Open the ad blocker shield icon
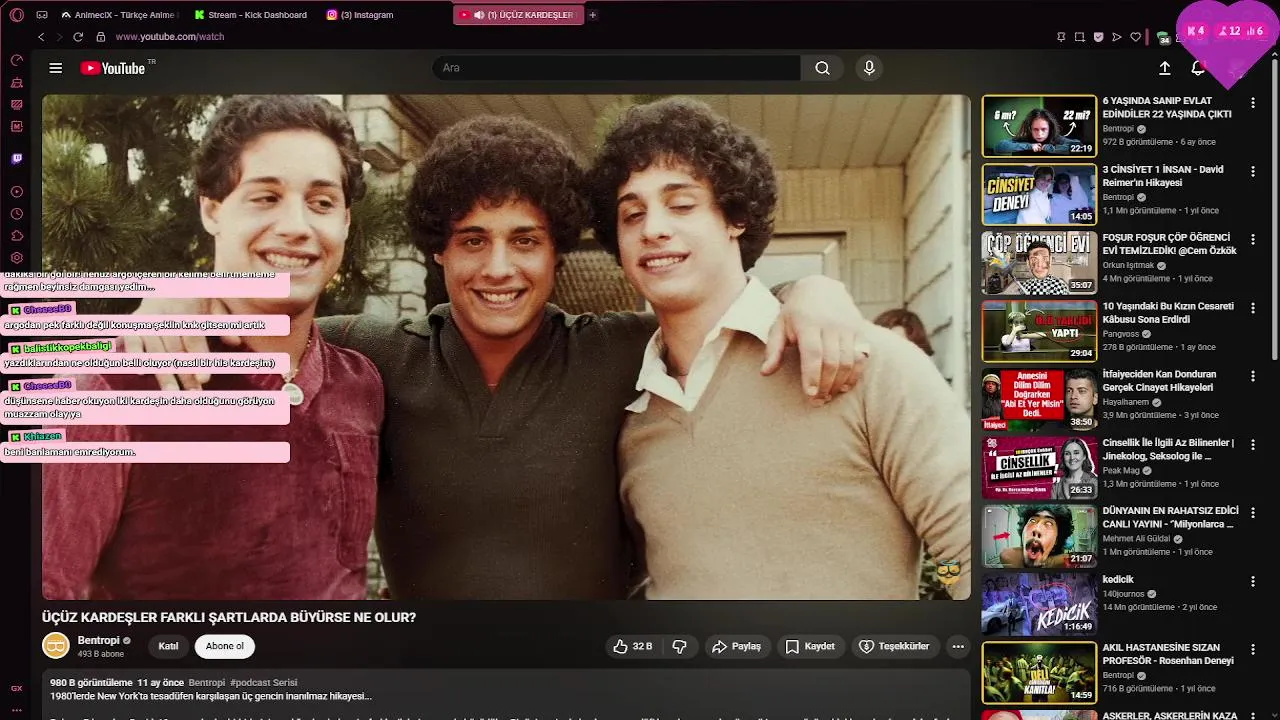Viewport: 1280px width, 720px height. (x=1098, y=37)
